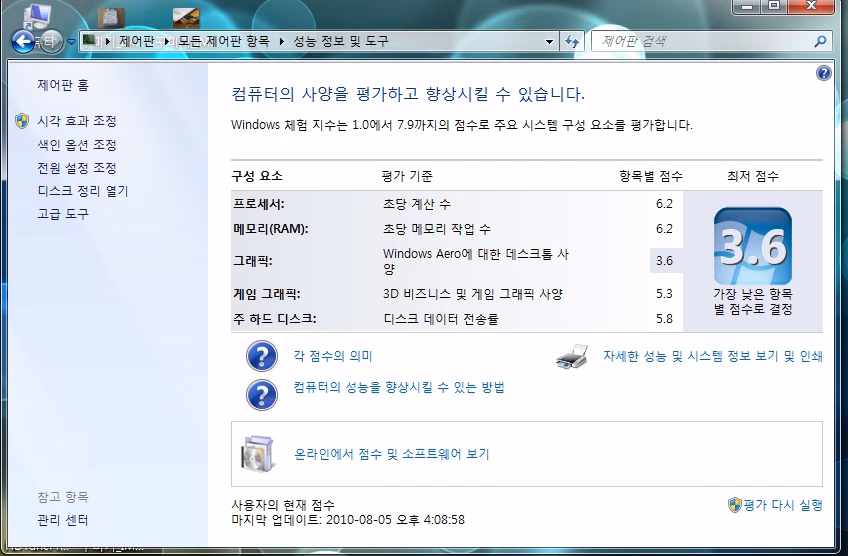Screen dimensions: 848x556
Task: Select 성능 정보 및 도구 breadcrumb
Action: [341, 41]
